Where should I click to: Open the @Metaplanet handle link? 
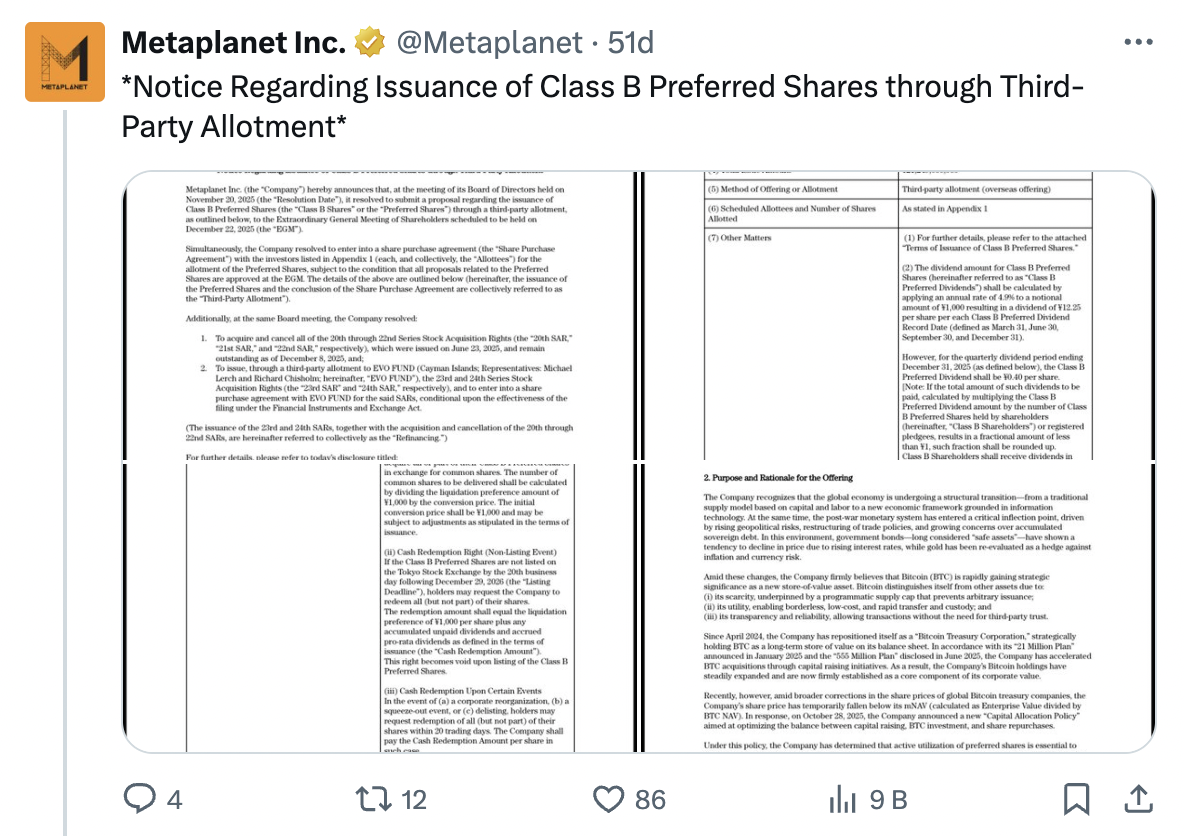490,42
